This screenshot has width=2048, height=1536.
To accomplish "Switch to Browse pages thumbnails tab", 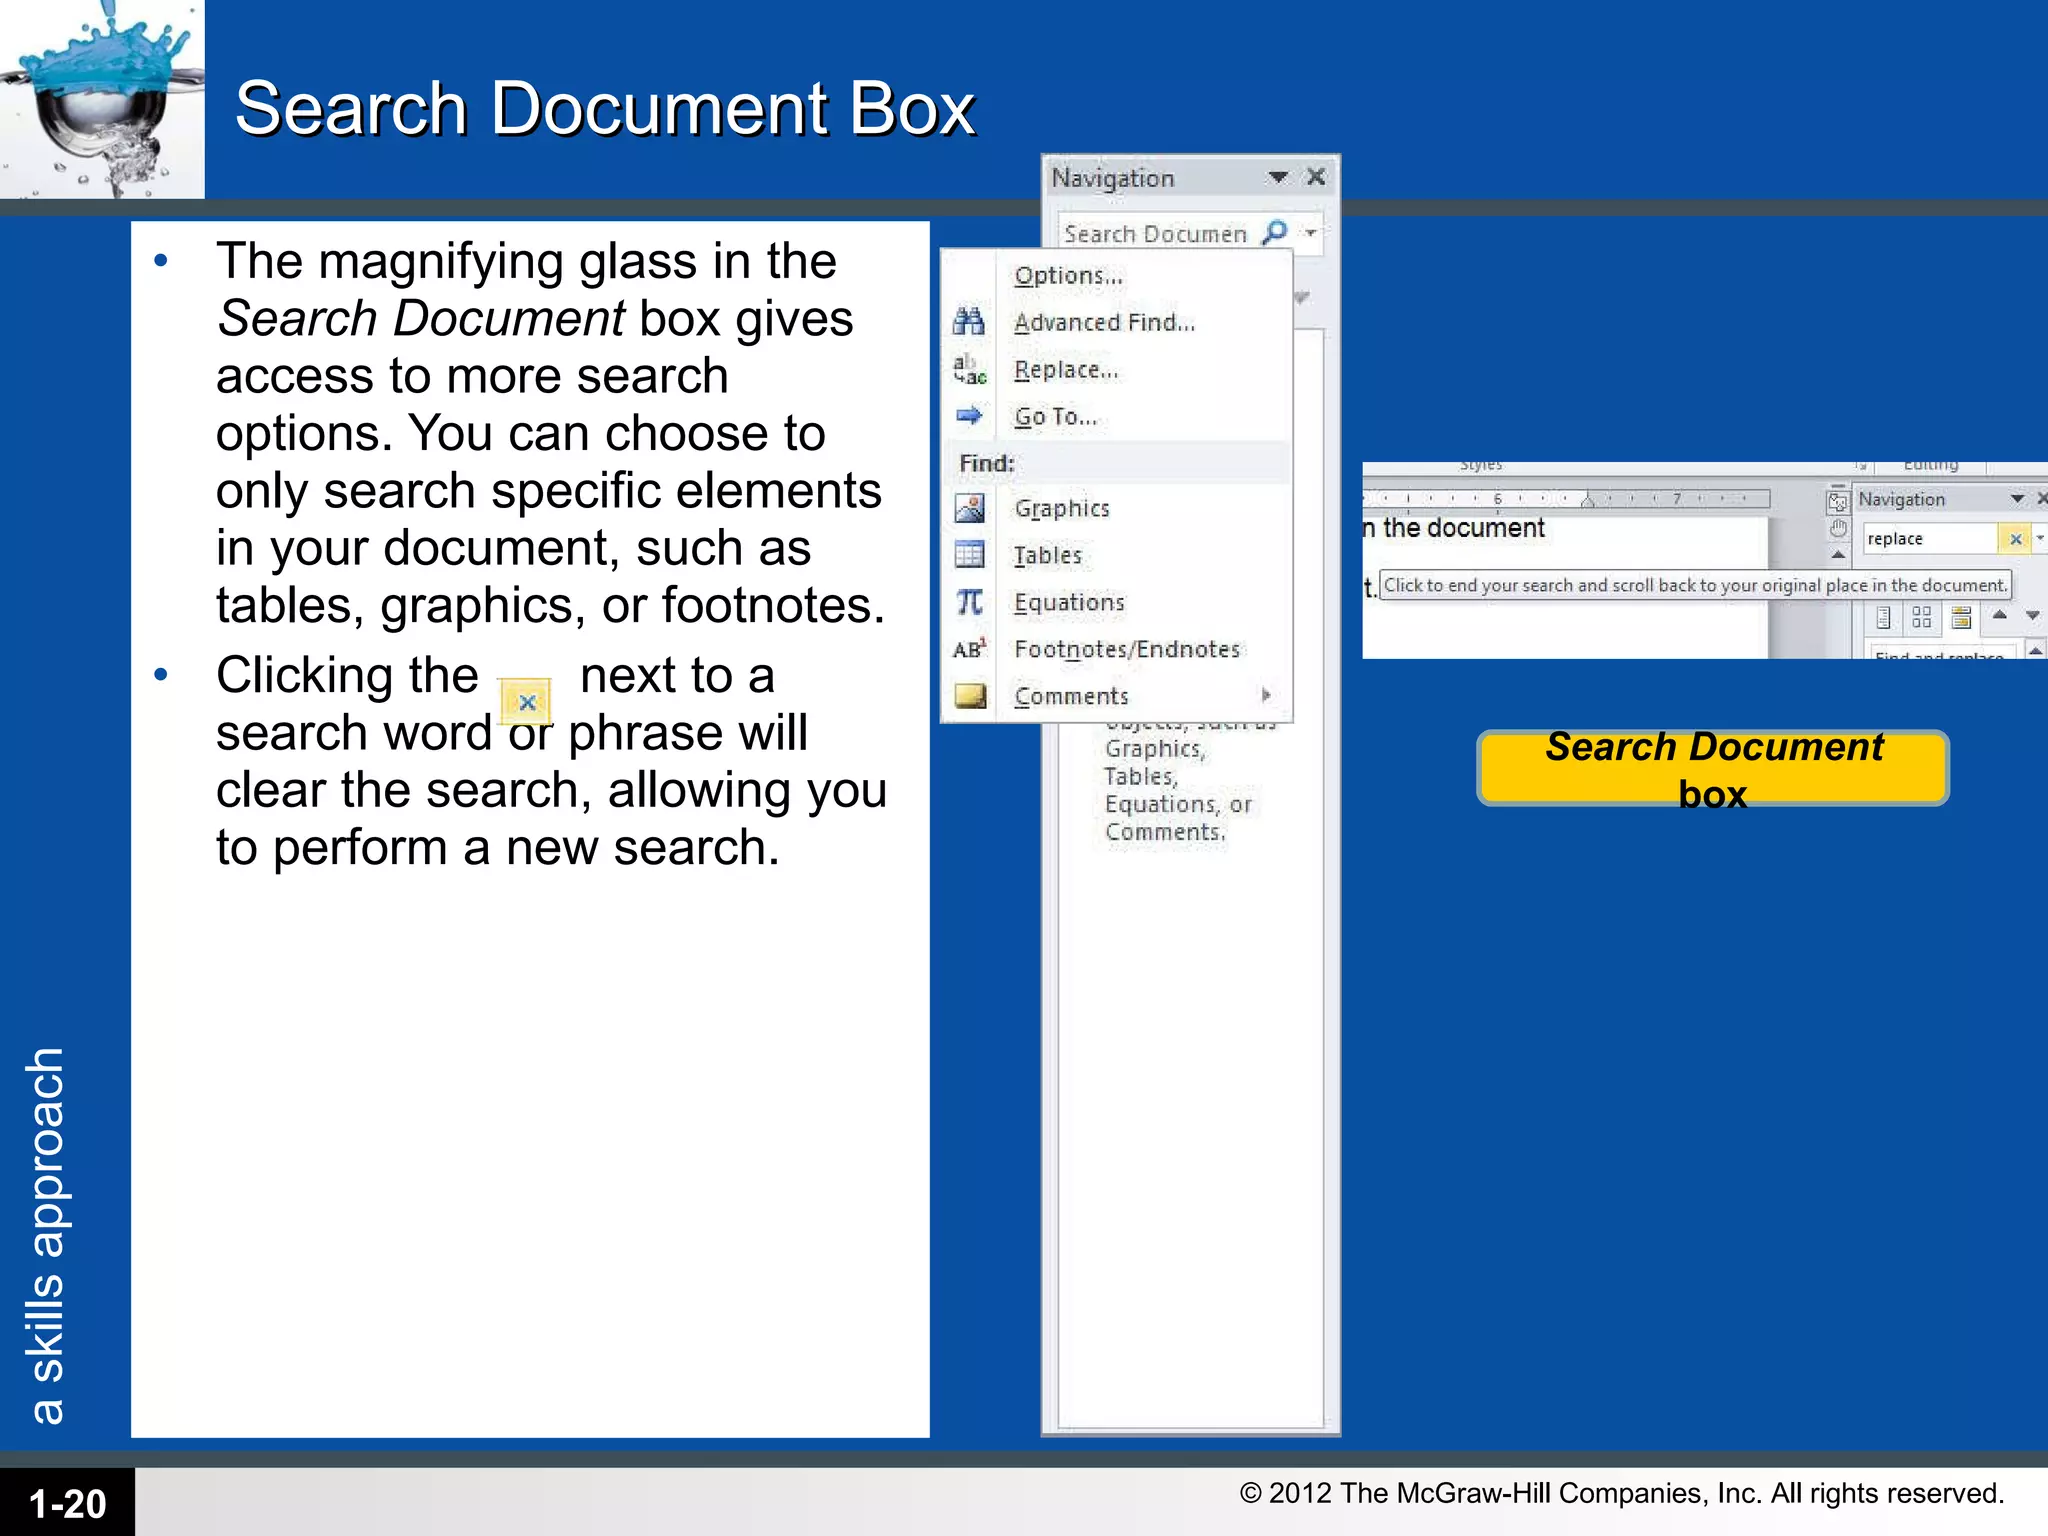I will click(x=1922, y=618).
